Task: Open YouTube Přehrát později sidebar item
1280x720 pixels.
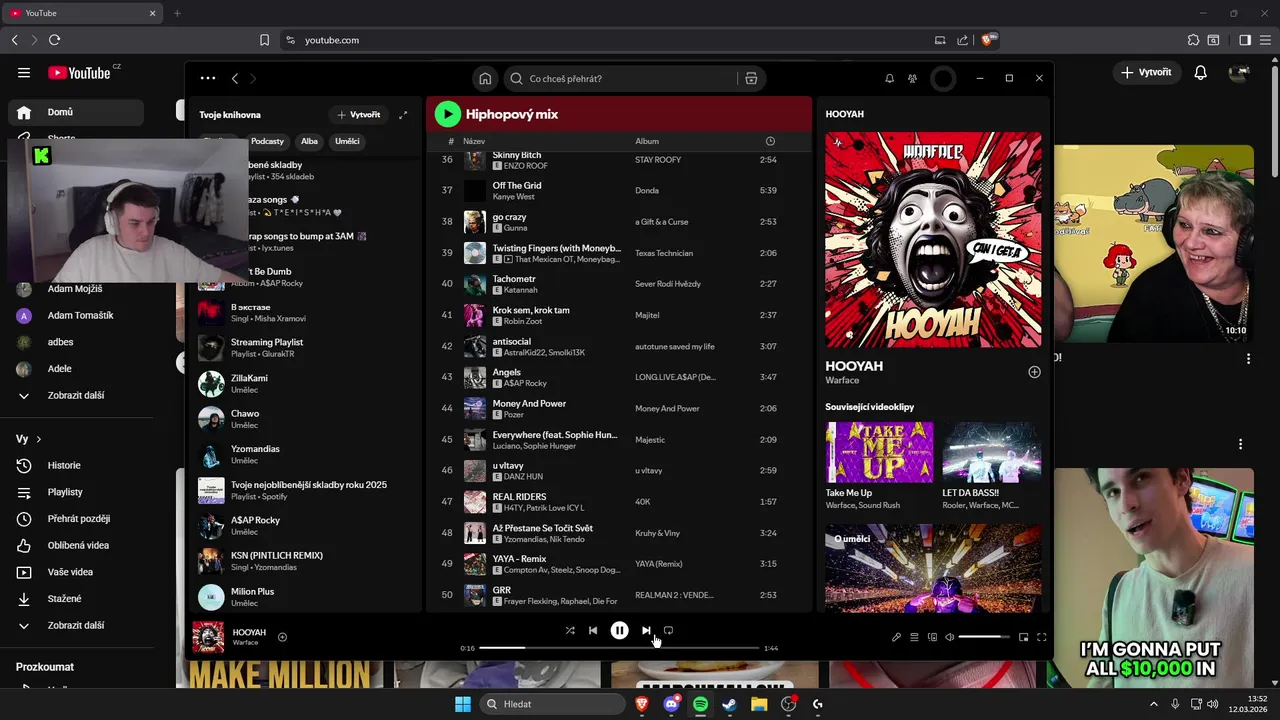Action: click(76, 519)
